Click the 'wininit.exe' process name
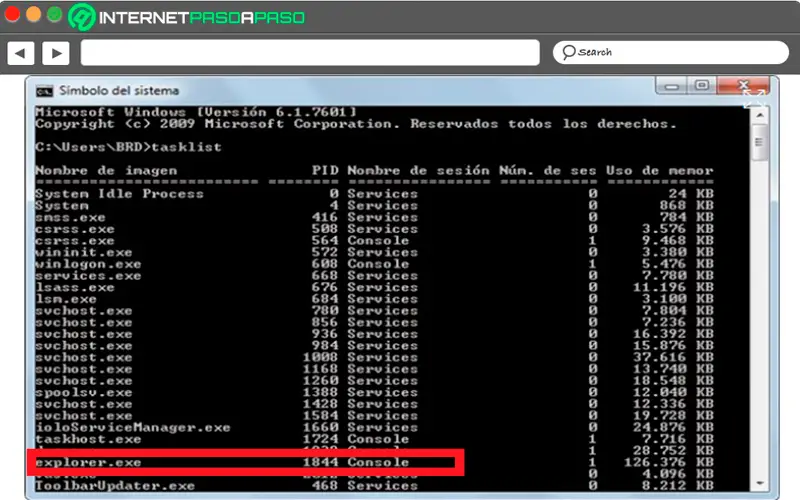This screenshot has width=800, height=500. click(84, 253)
